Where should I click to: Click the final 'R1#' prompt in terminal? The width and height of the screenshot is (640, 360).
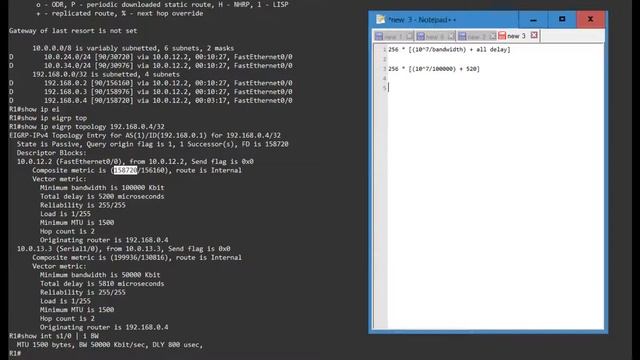[15, 353]
